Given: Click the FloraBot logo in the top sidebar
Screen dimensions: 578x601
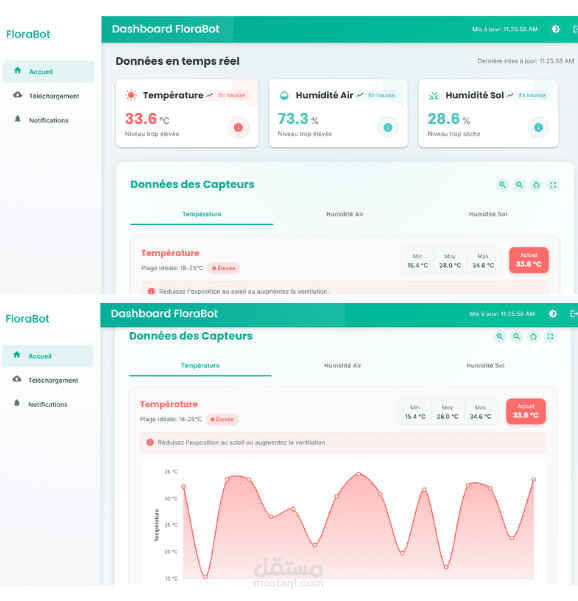Looking at the screenshot, I should (28, 34).
